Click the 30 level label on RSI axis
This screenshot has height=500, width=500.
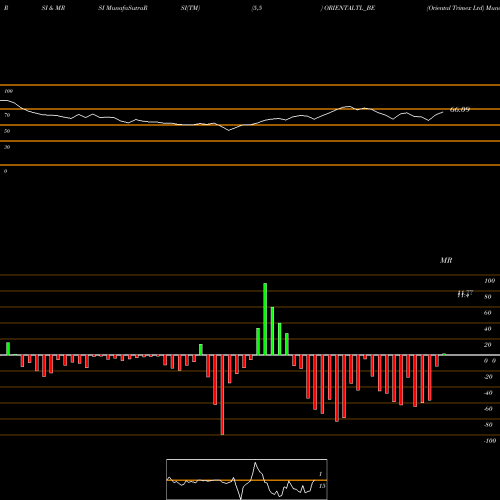(x=7, y=147)
